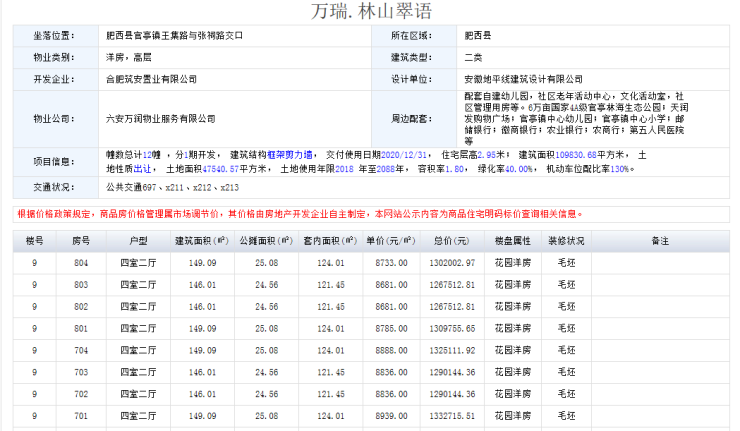
Task: Select room number 803 cell
Action: tap(81, 285)
